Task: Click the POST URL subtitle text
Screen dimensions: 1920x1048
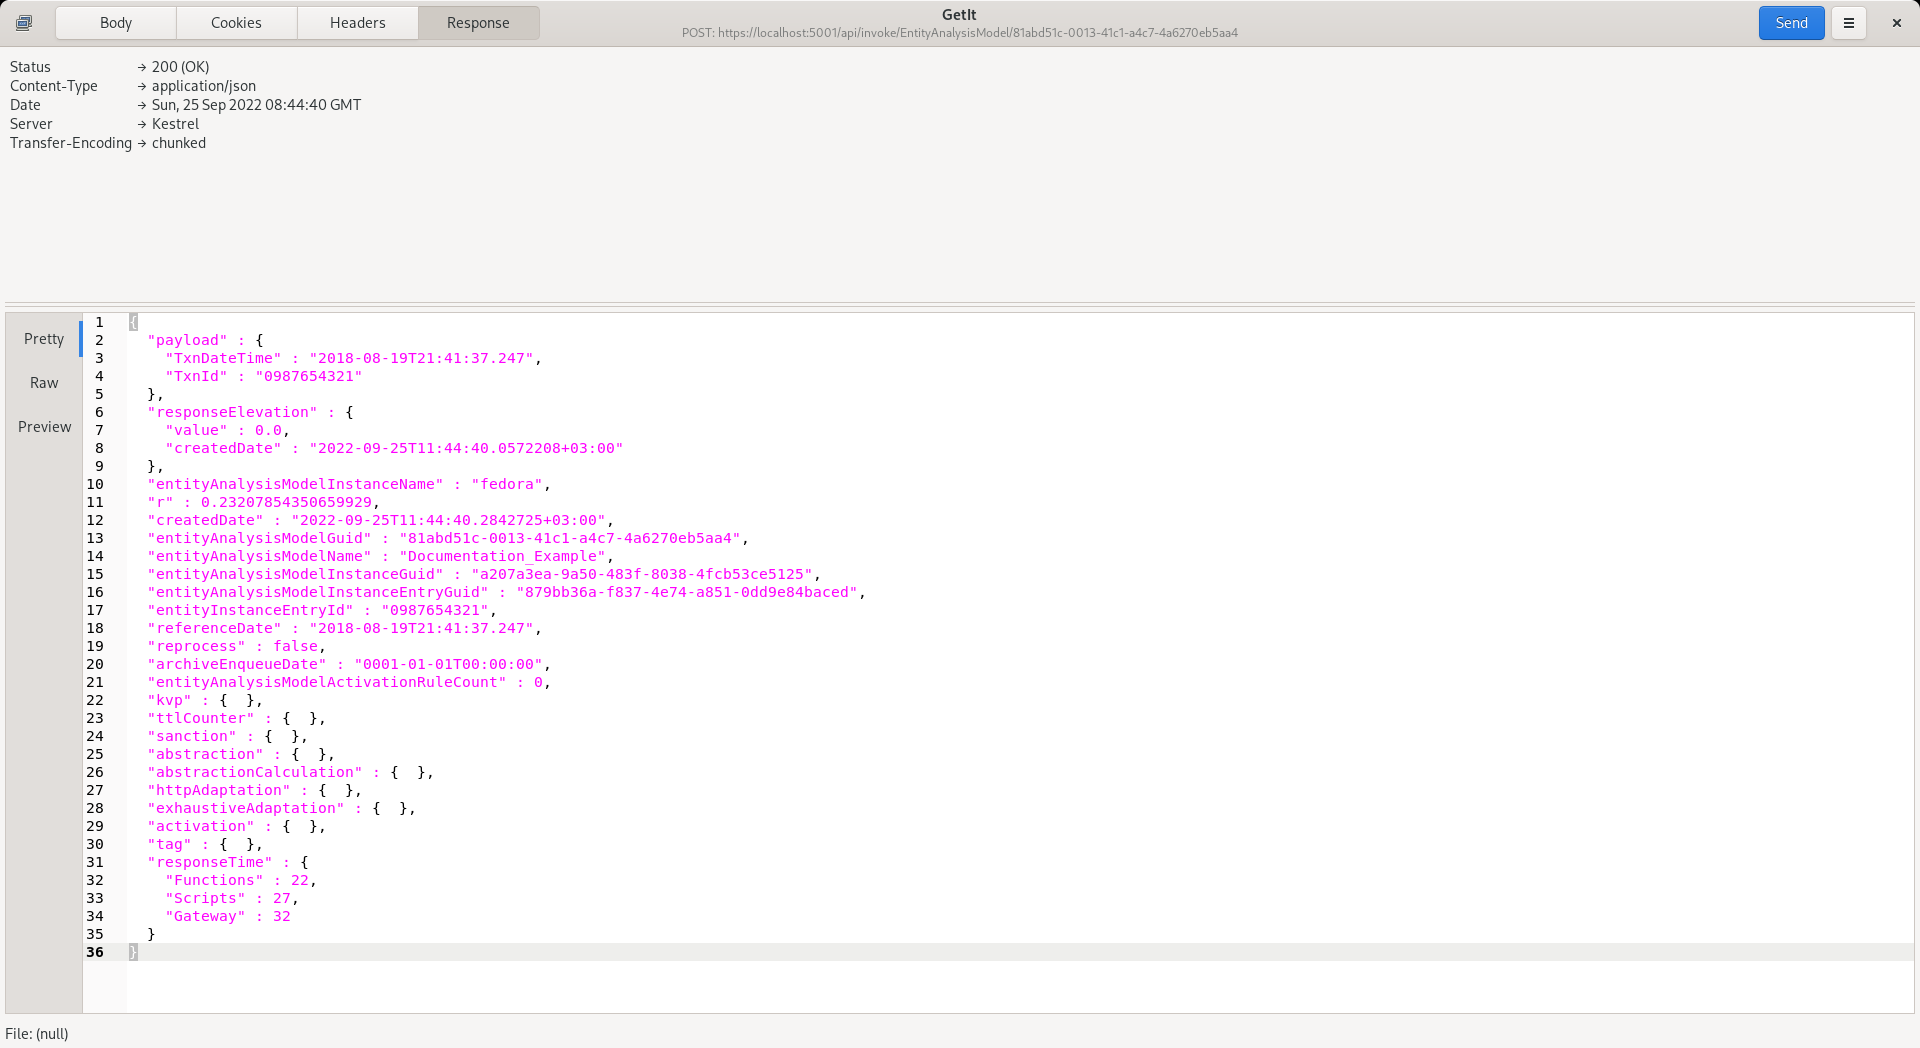Action: click(x=960, y=33)
